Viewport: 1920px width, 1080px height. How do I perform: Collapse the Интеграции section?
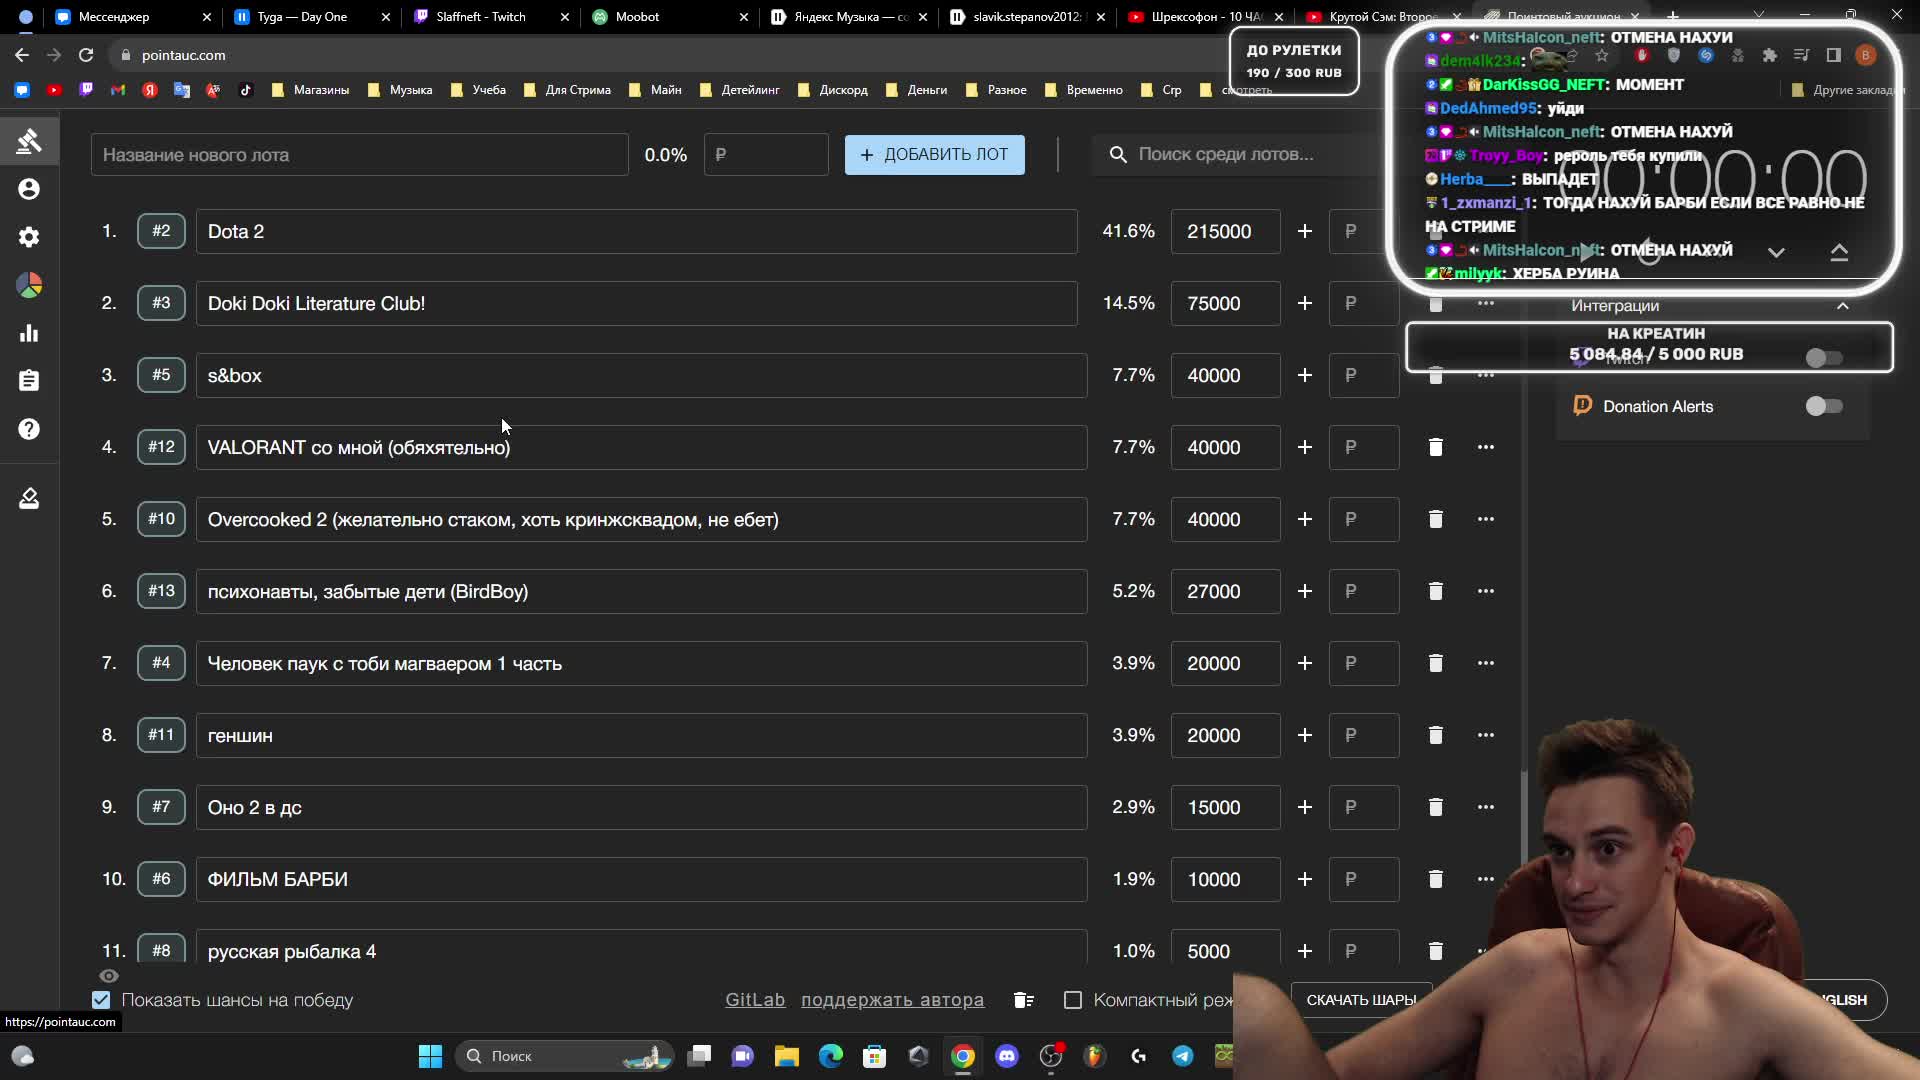pyautogui.click(x=1842, y=306)
